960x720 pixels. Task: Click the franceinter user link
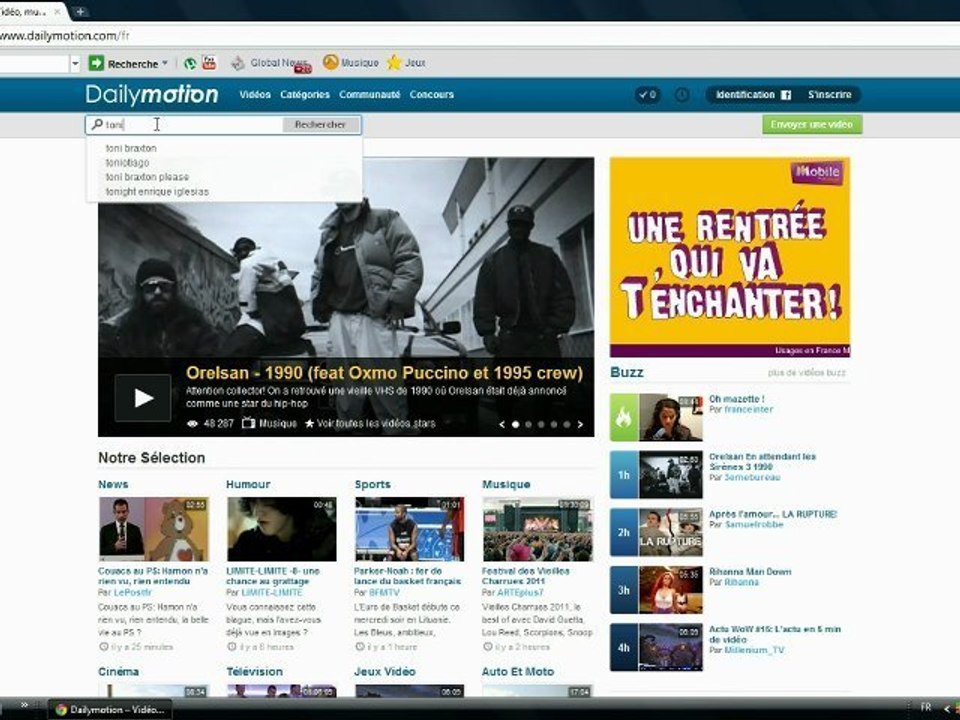(748, 410)
